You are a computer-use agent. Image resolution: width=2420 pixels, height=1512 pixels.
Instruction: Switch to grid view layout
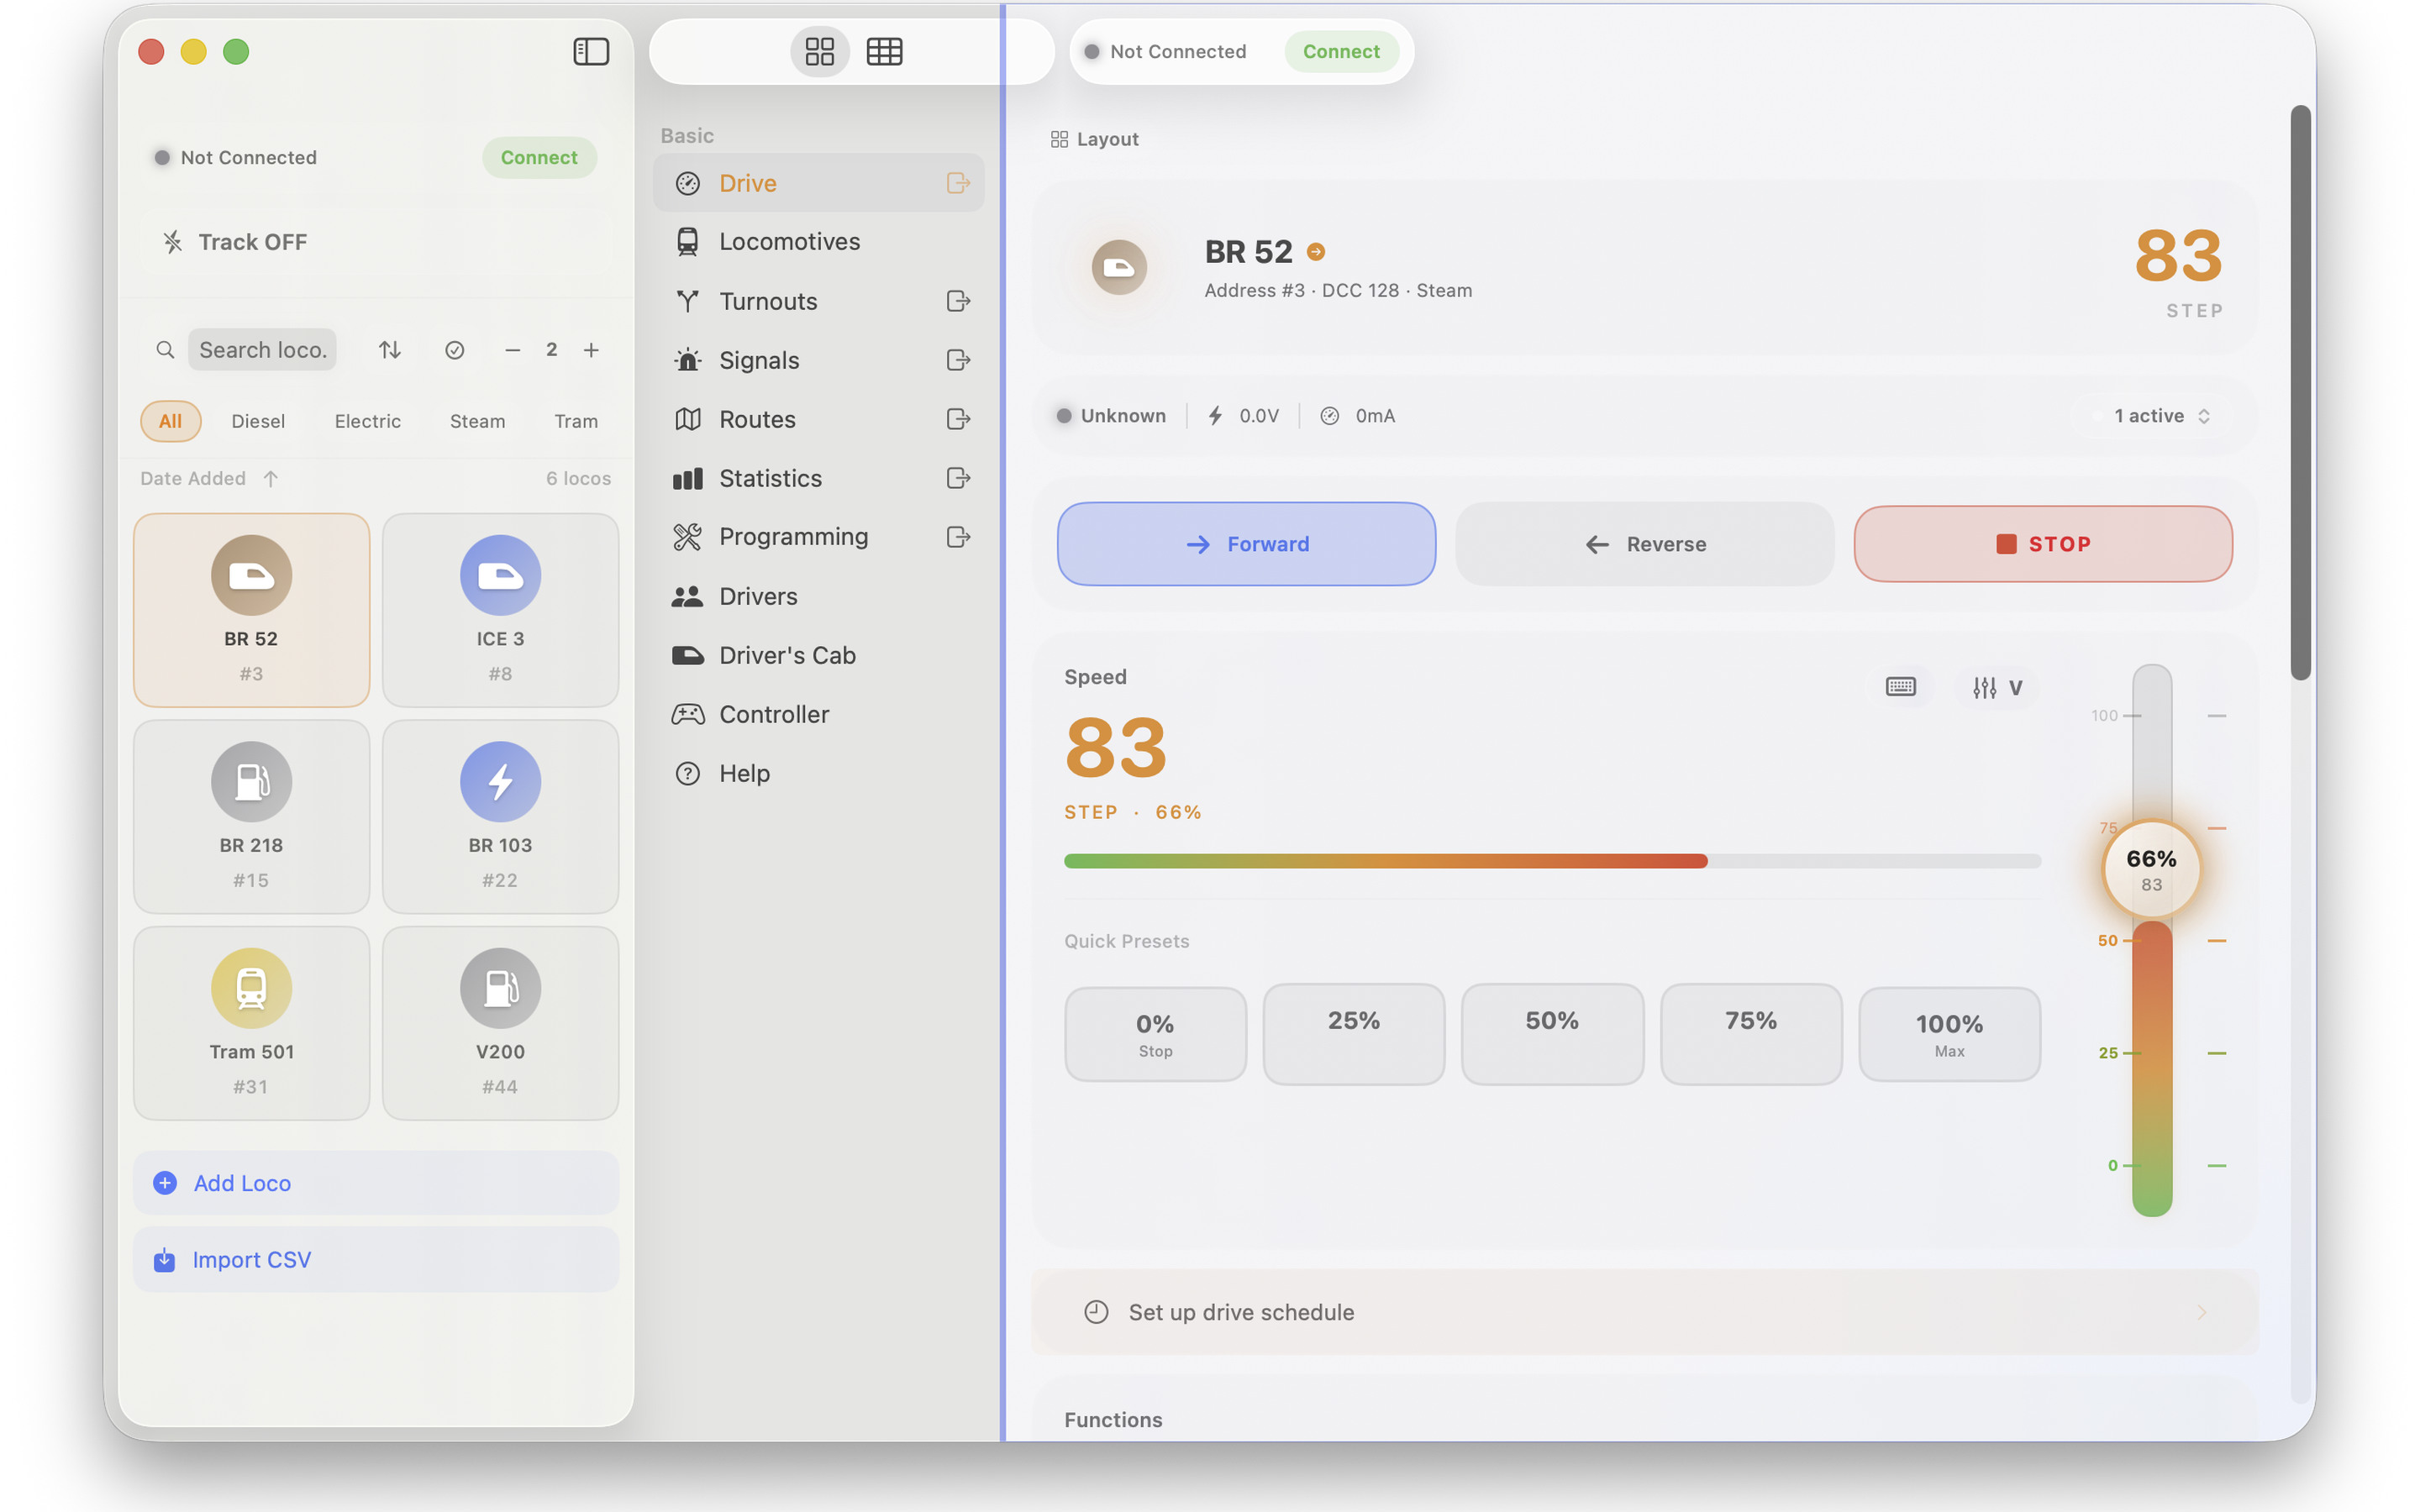[x=819, y=51]
